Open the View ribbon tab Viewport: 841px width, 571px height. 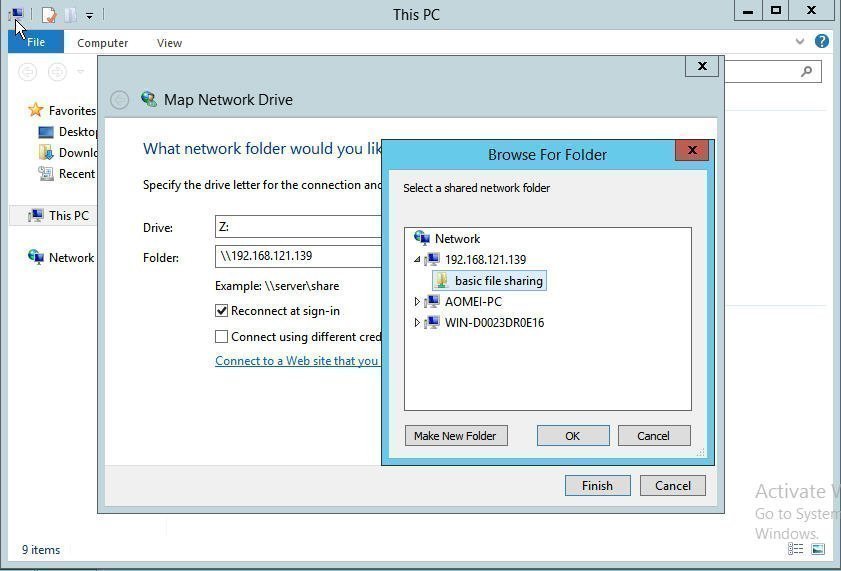[169, 43]
